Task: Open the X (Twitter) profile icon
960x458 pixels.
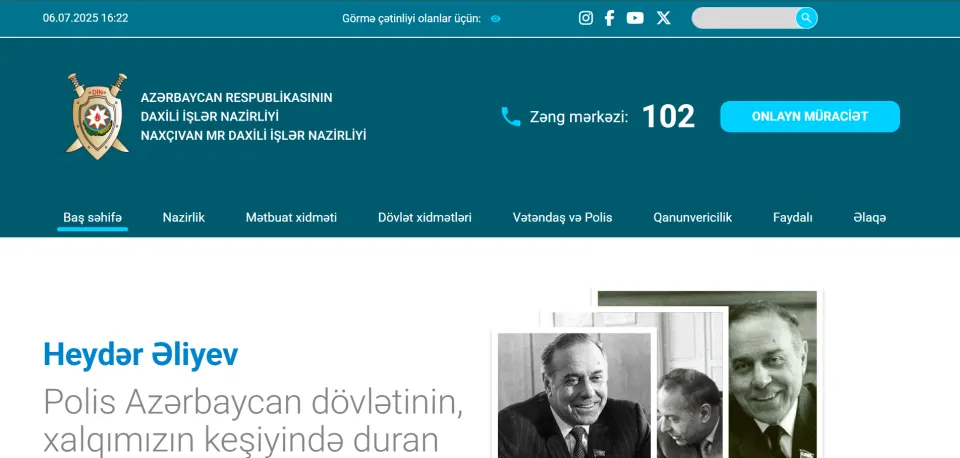Action: click(x=664, y=18)
